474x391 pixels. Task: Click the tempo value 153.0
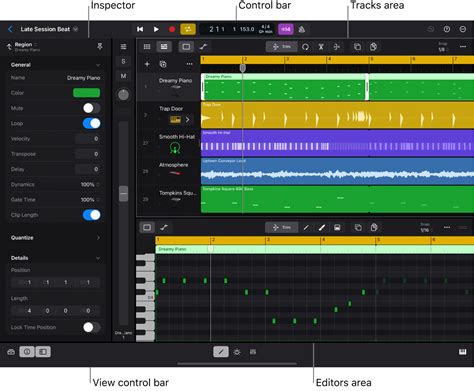[x=247, y=29]
